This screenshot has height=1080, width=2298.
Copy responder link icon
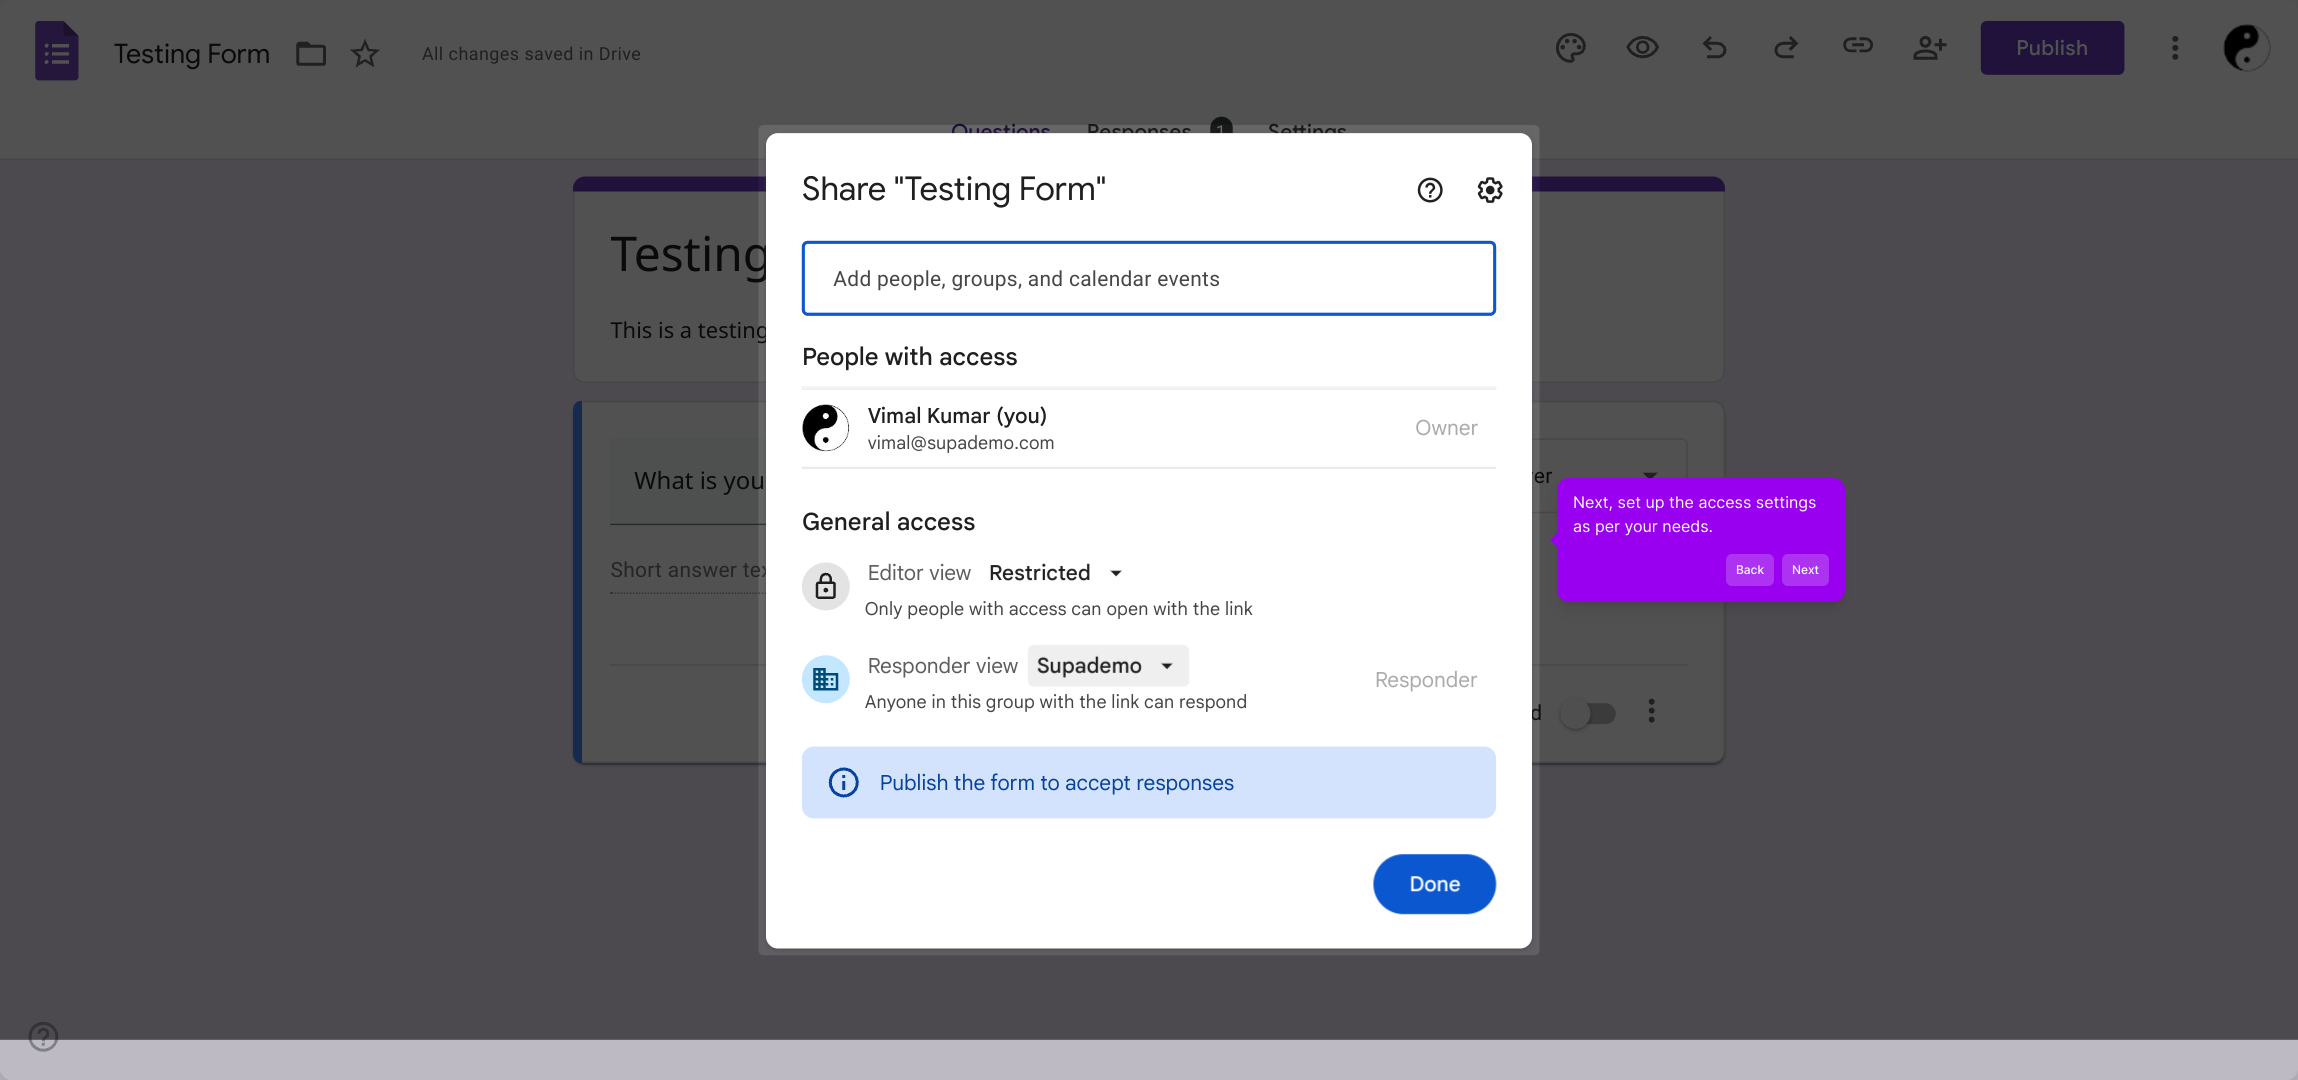point(1858,46)
